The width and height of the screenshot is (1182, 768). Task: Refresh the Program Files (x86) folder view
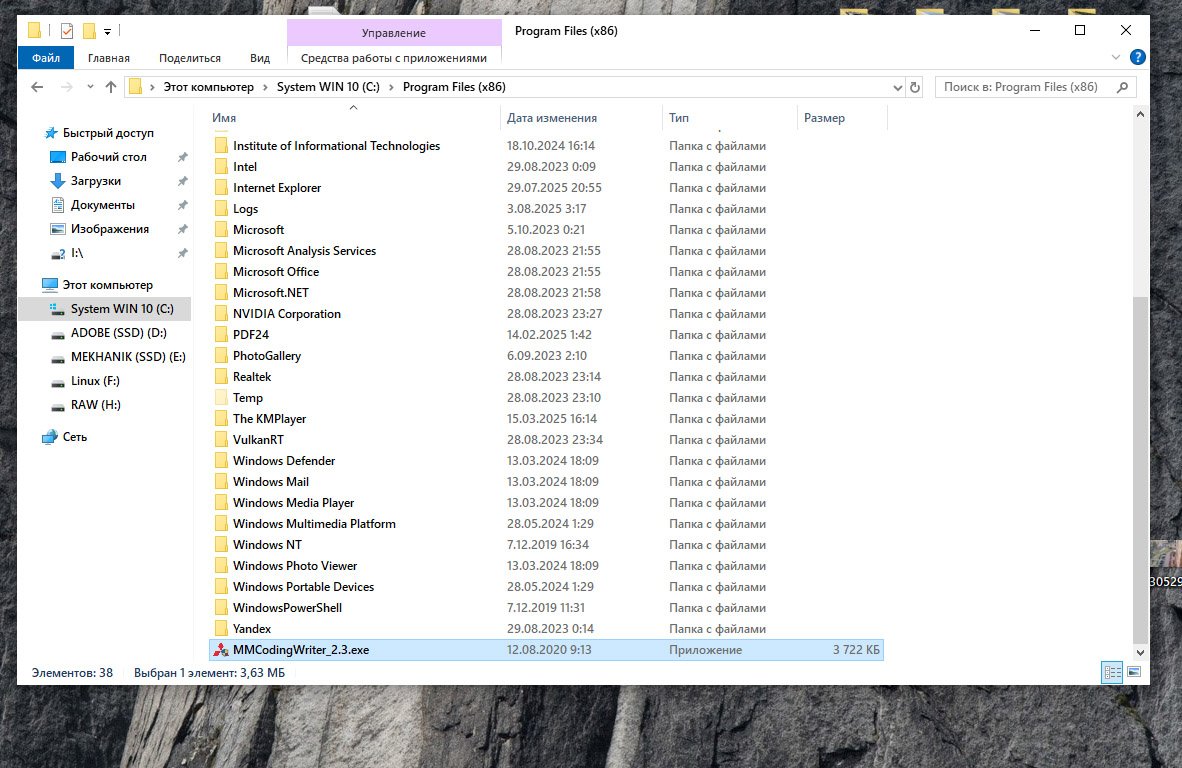pyautogui.click(x=914, y=87)
